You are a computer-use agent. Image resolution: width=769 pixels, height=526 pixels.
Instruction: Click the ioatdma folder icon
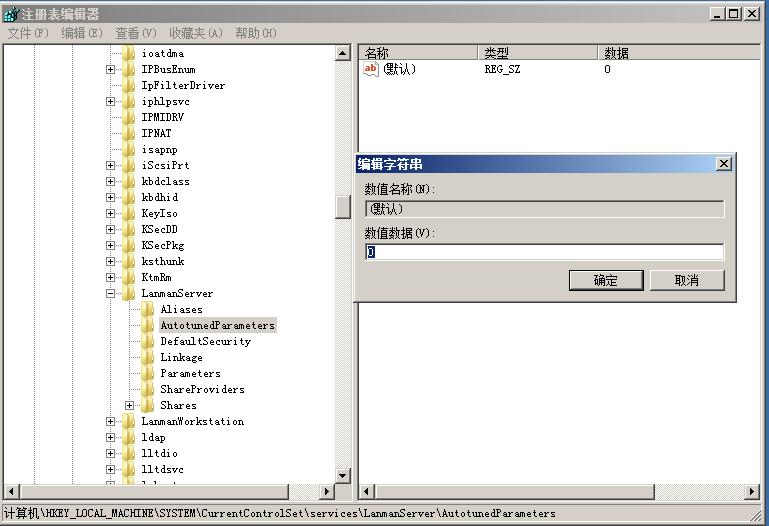128,53
